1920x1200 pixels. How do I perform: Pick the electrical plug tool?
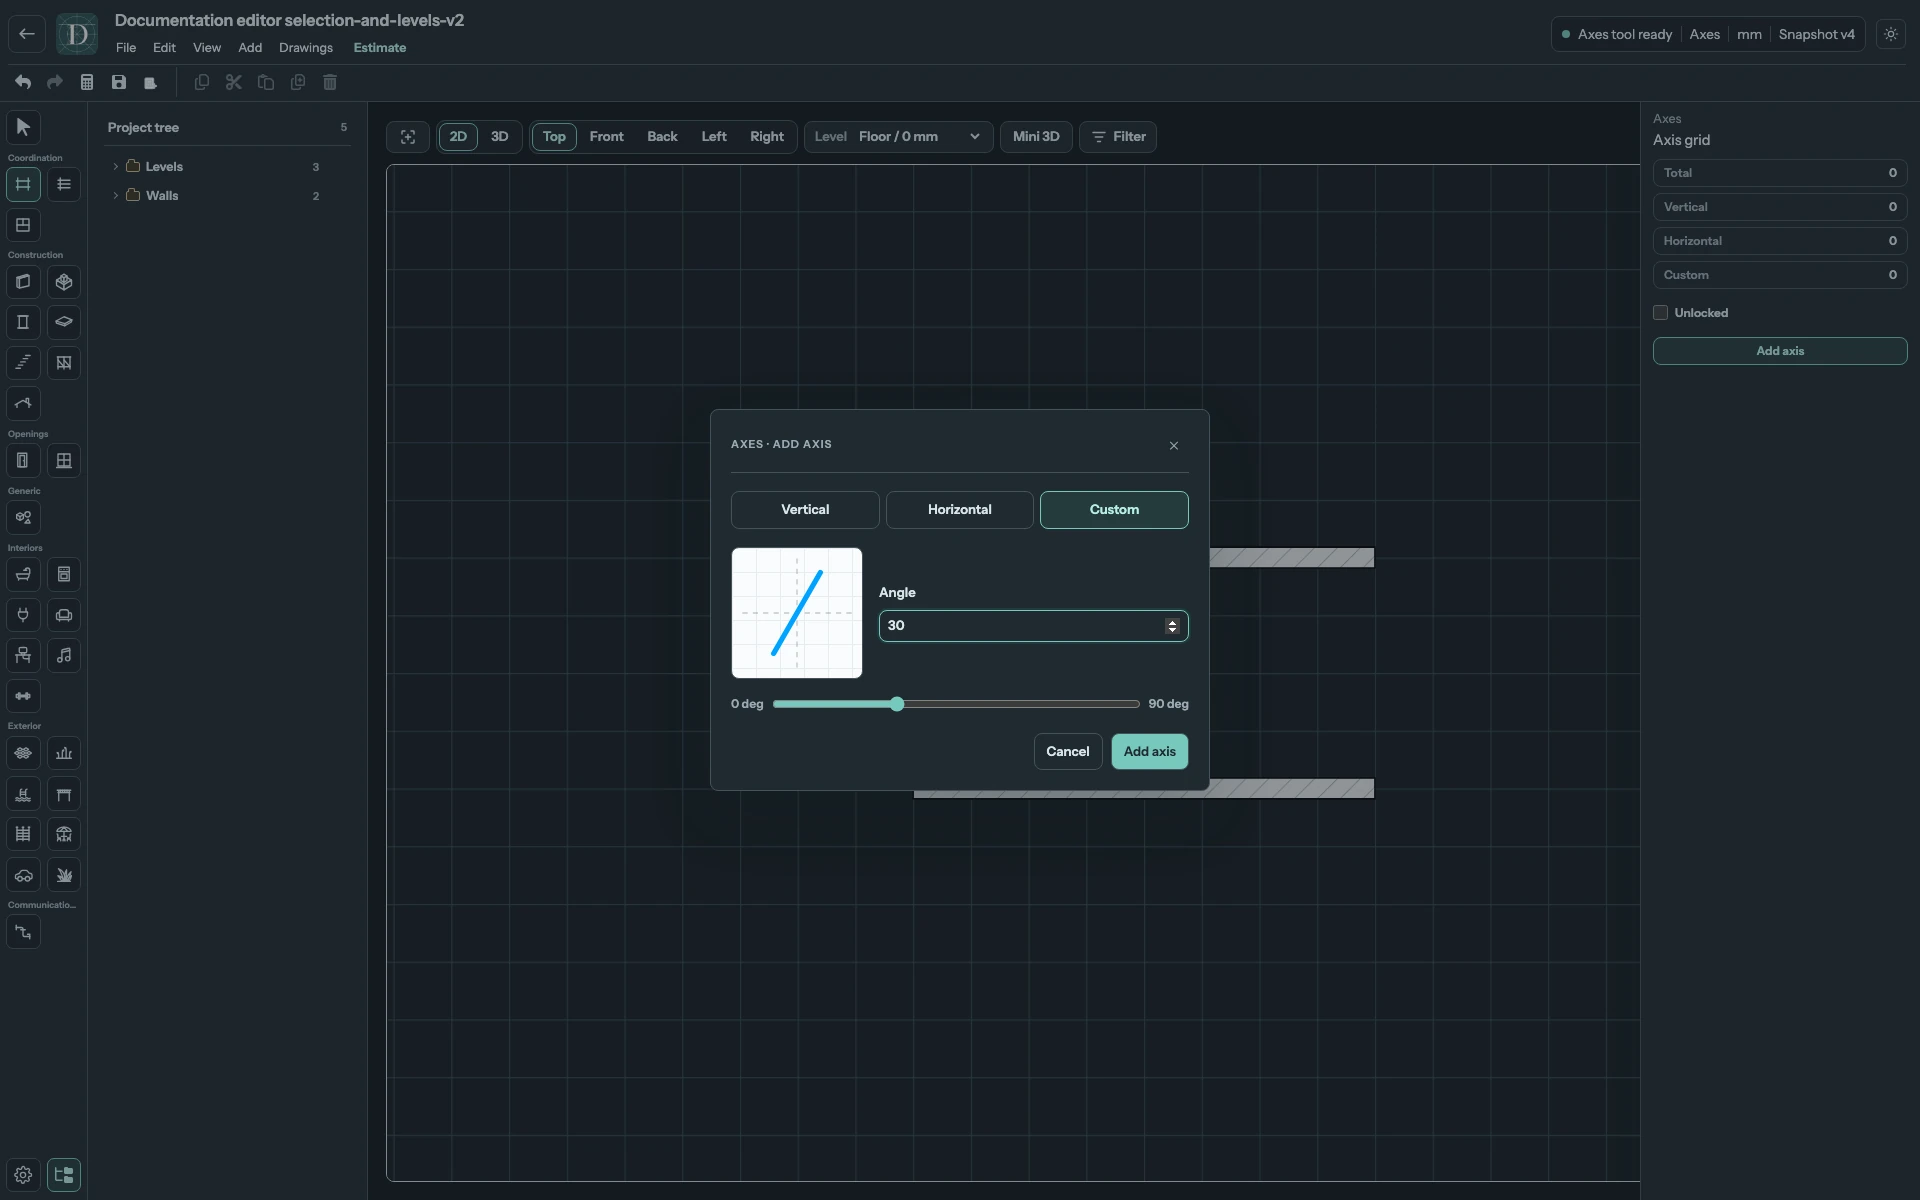(23, 615)
